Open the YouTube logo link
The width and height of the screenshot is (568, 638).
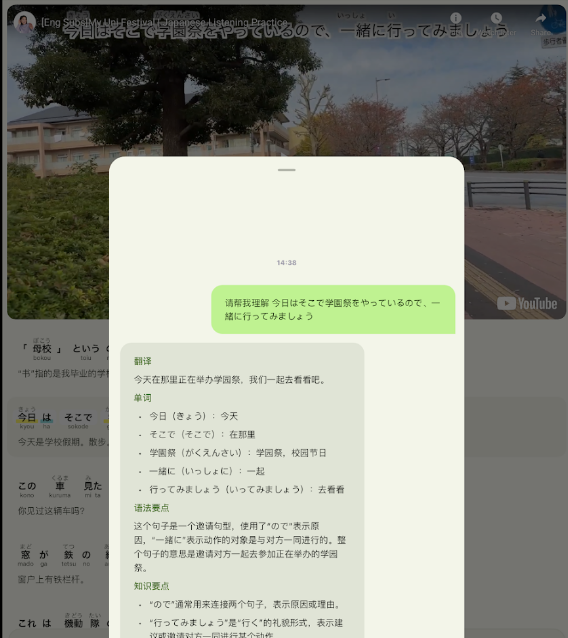point(527,304)
